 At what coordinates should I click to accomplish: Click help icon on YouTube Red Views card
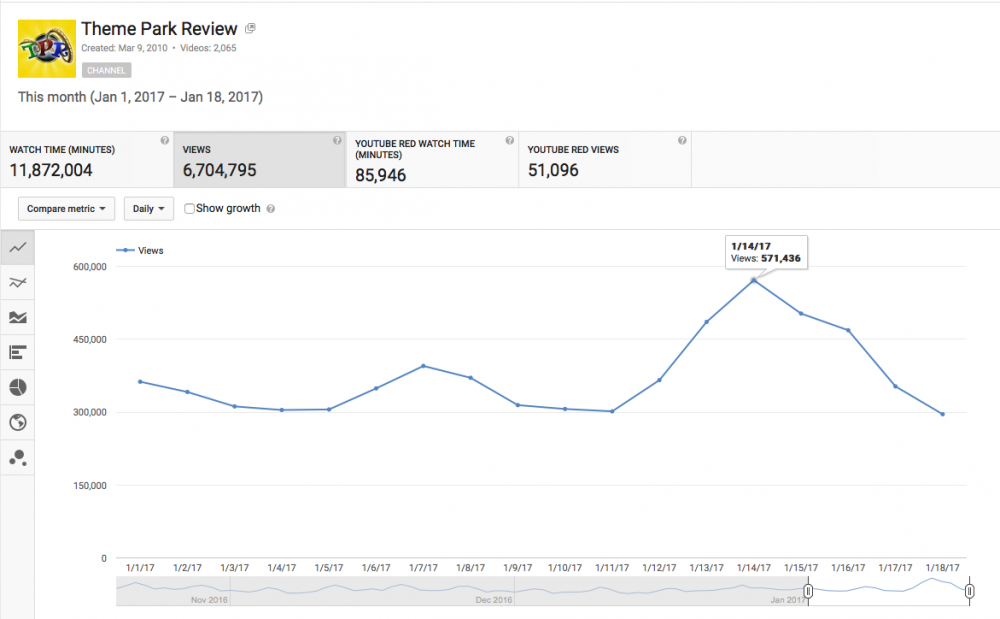pos(682,141)
